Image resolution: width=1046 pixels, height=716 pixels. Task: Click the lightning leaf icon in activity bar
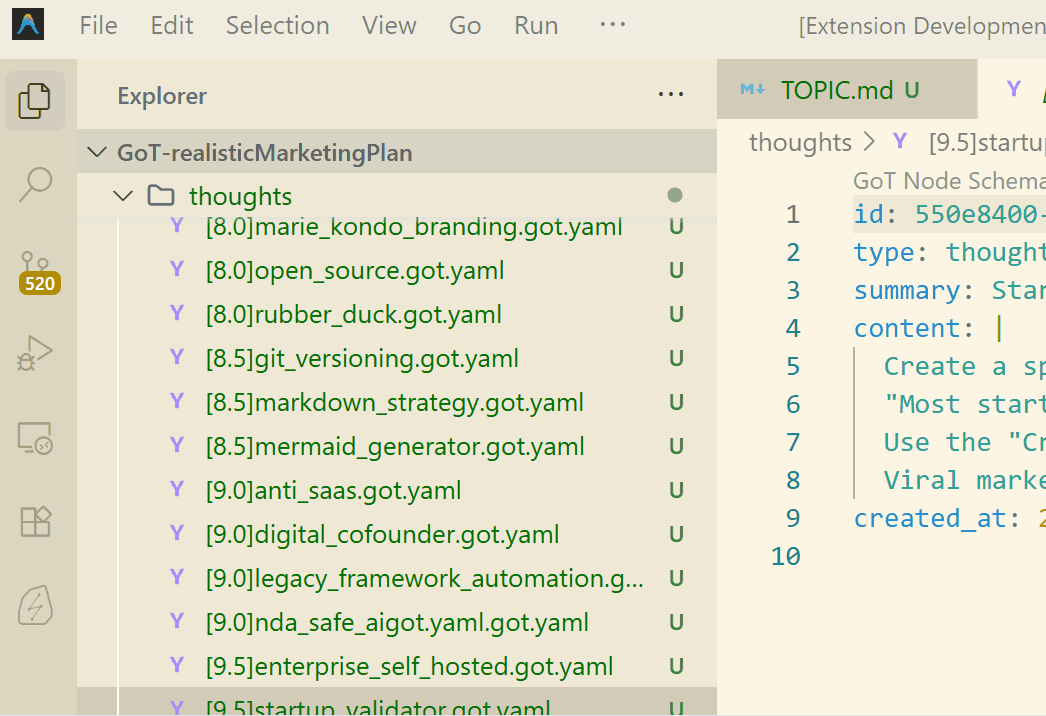tap(36, 605)
